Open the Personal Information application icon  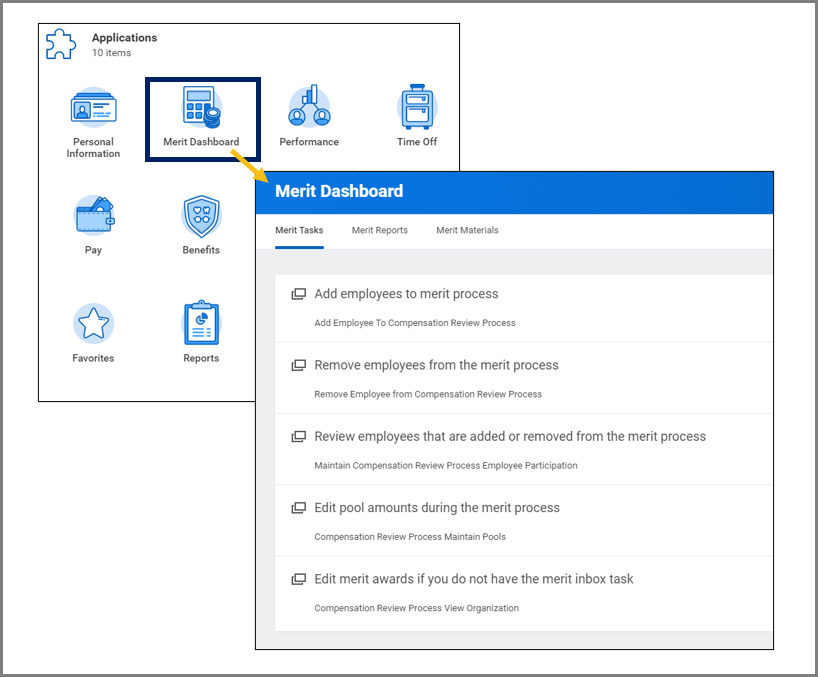[93, 108]
